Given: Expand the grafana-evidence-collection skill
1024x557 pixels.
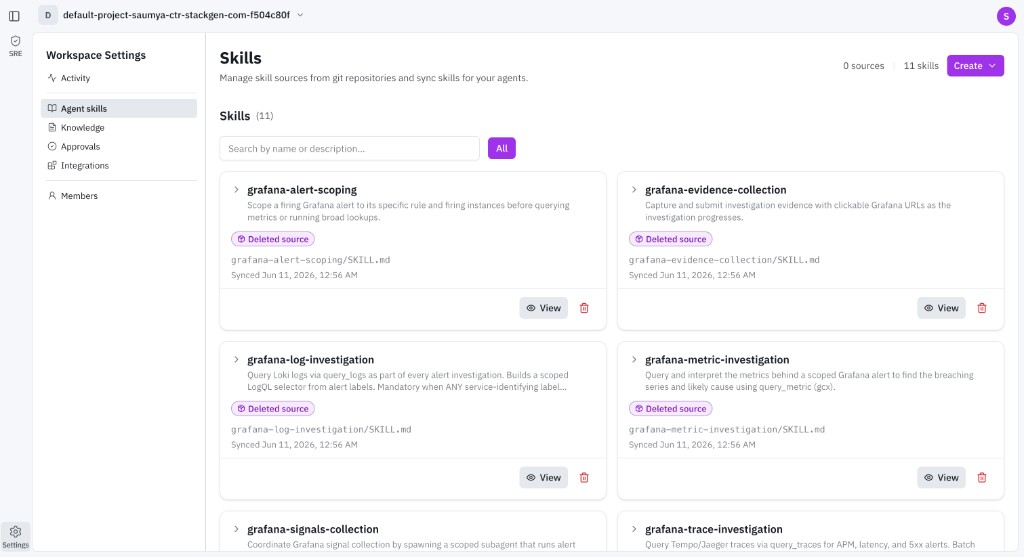Looking at the screenshot, I should click(634, 190).
